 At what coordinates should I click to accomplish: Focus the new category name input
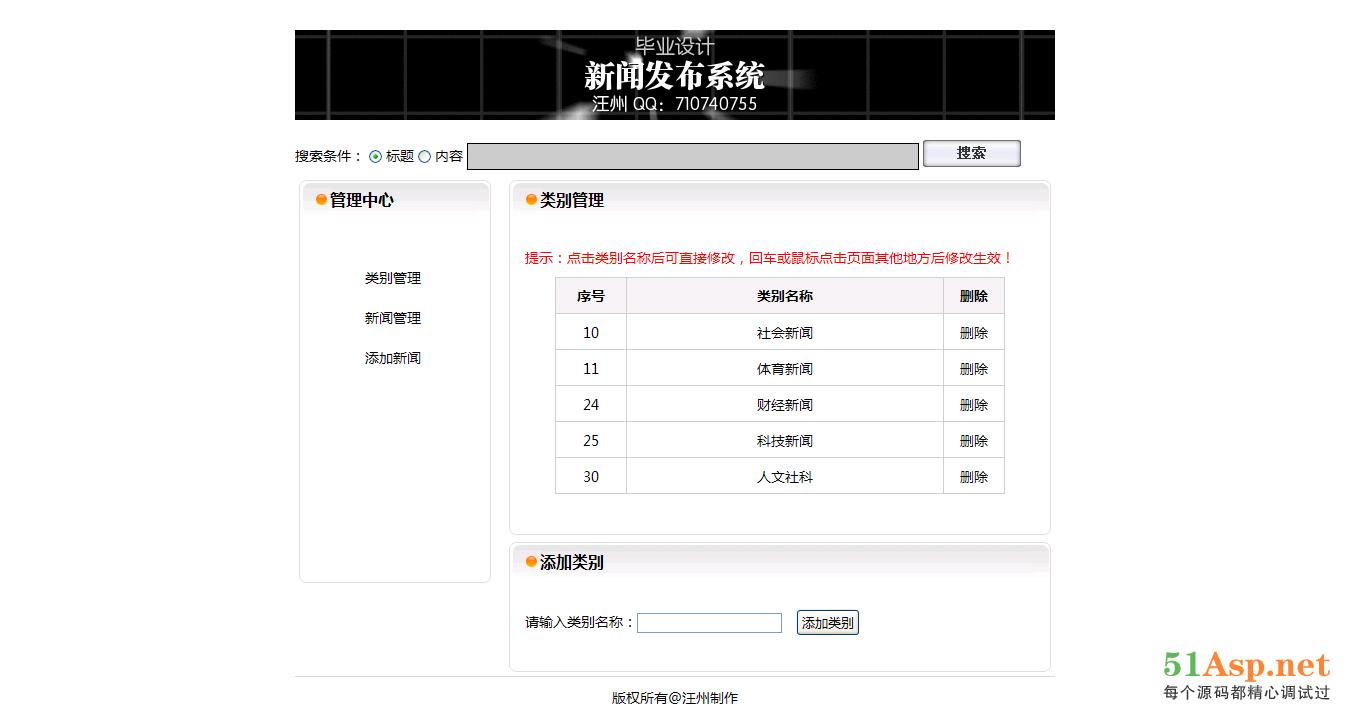709,623
